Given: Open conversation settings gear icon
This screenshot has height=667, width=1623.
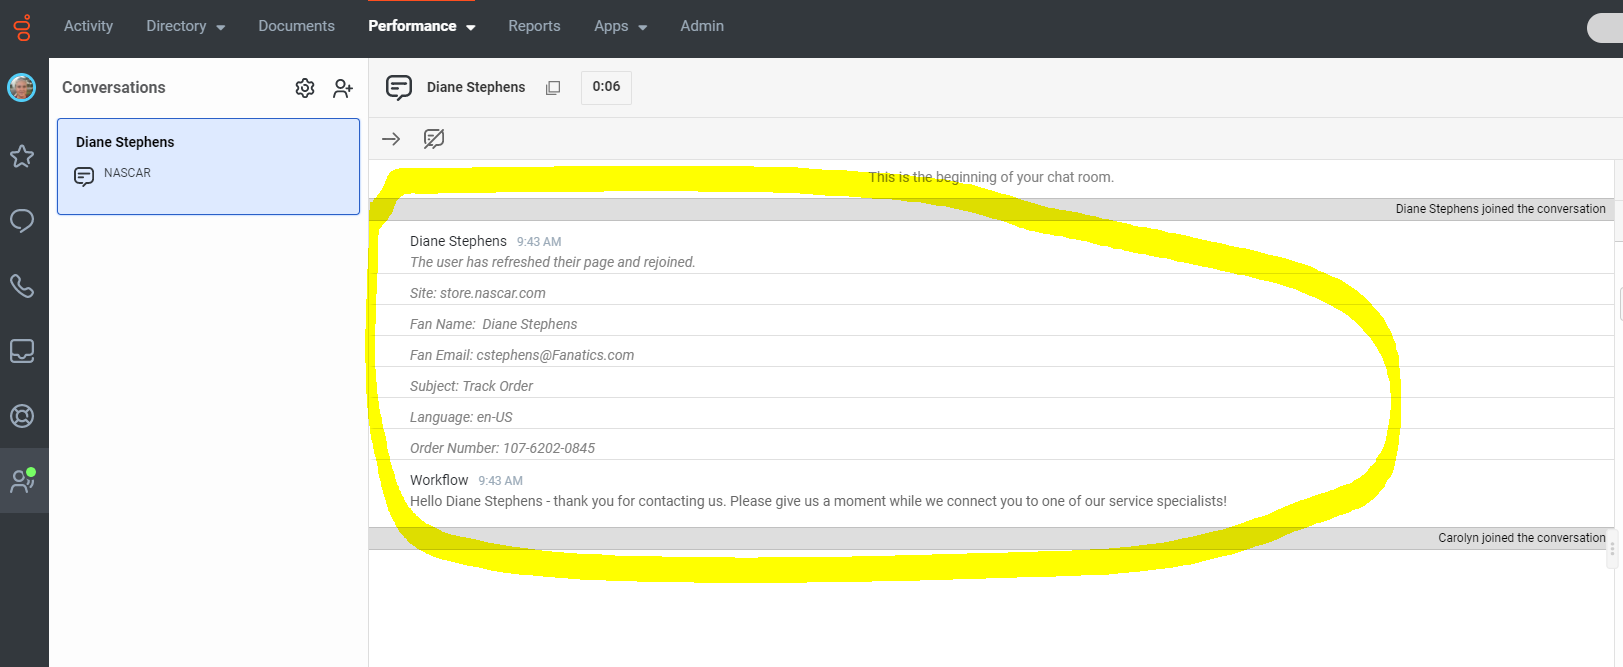Looking at the screenshot, I should coord(305,88).
